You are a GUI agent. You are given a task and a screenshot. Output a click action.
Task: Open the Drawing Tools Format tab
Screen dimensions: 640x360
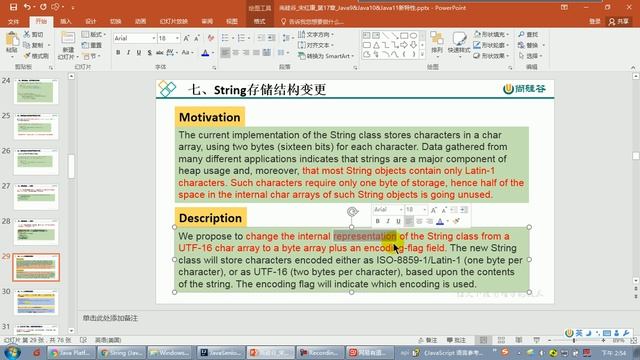(260, 22)
